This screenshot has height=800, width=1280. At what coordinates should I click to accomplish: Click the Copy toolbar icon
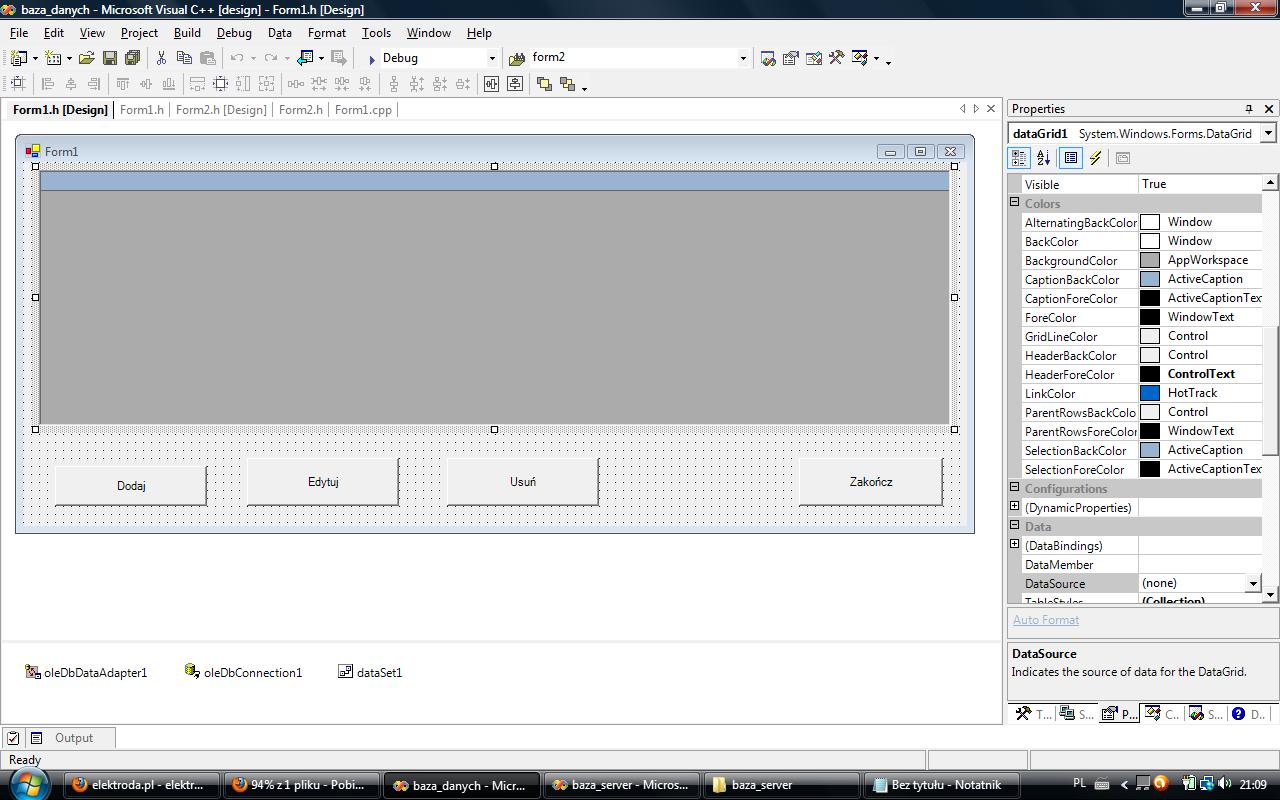click(x=185, y=58)
